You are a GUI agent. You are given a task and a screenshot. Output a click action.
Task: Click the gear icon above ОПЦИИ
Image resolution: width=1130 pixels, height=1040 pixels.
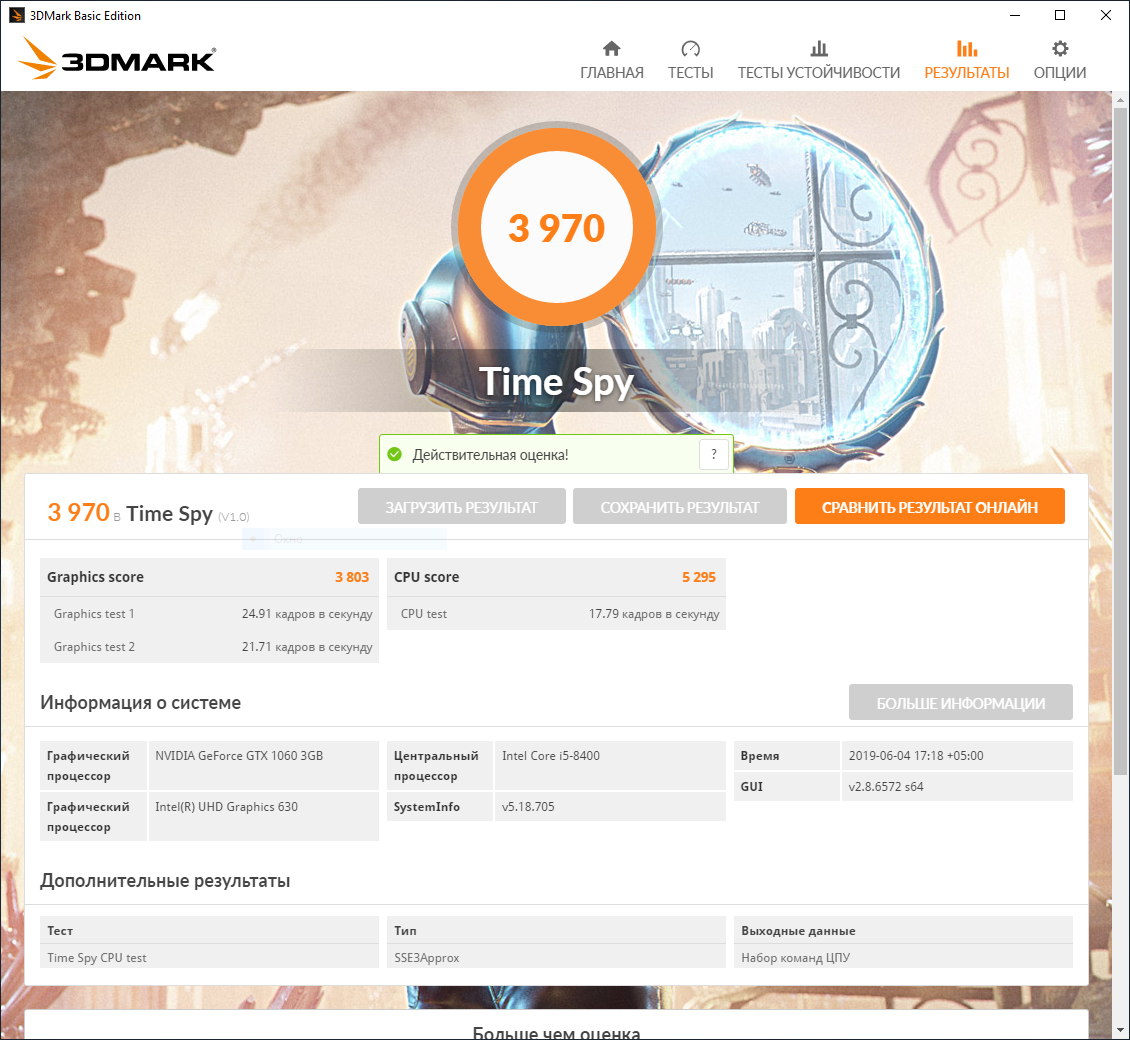pos(1059,48)
